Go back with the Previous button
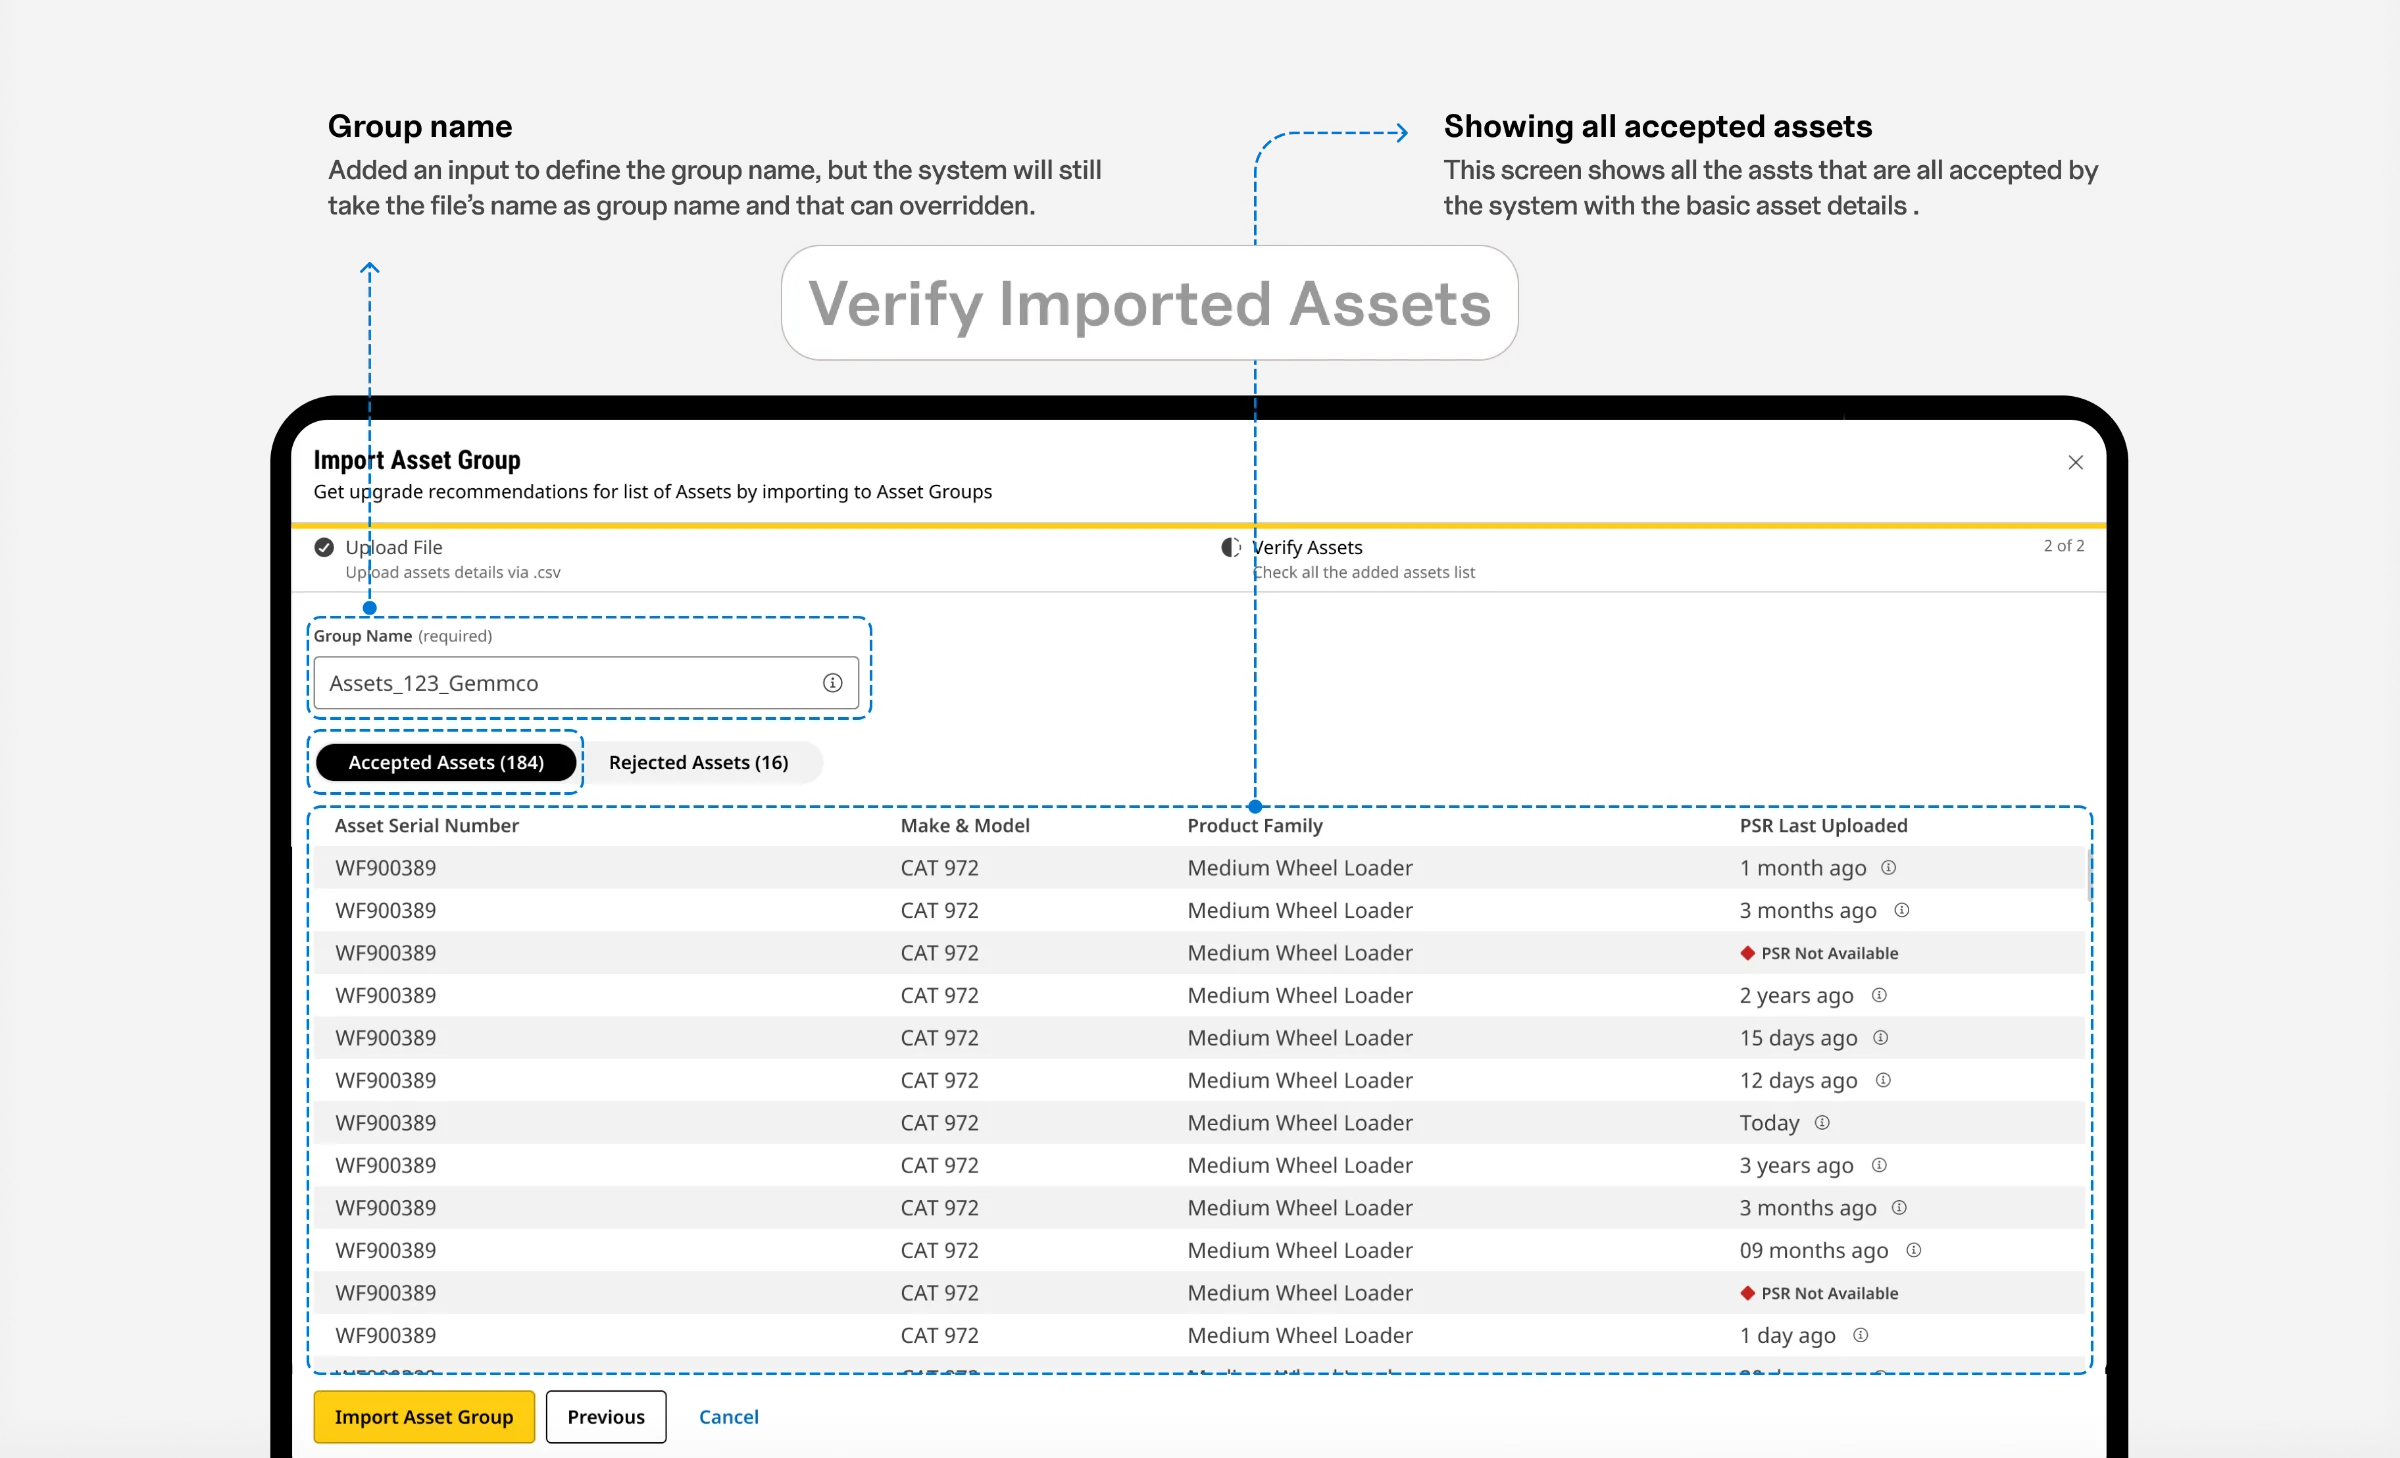Viewport: 2400px width, 1458px height. pos(606,1416)
